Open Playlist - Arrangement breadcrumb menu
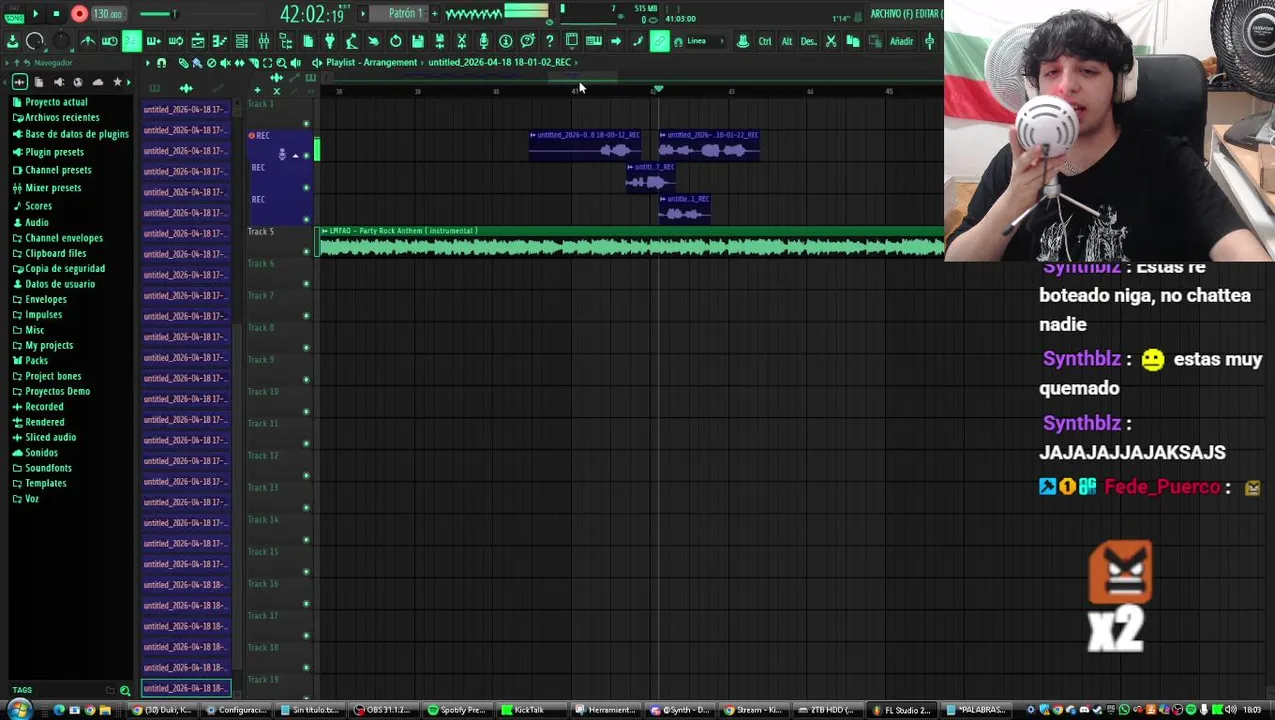This screenshot has width=1275, height=720. tap(371, 62)
